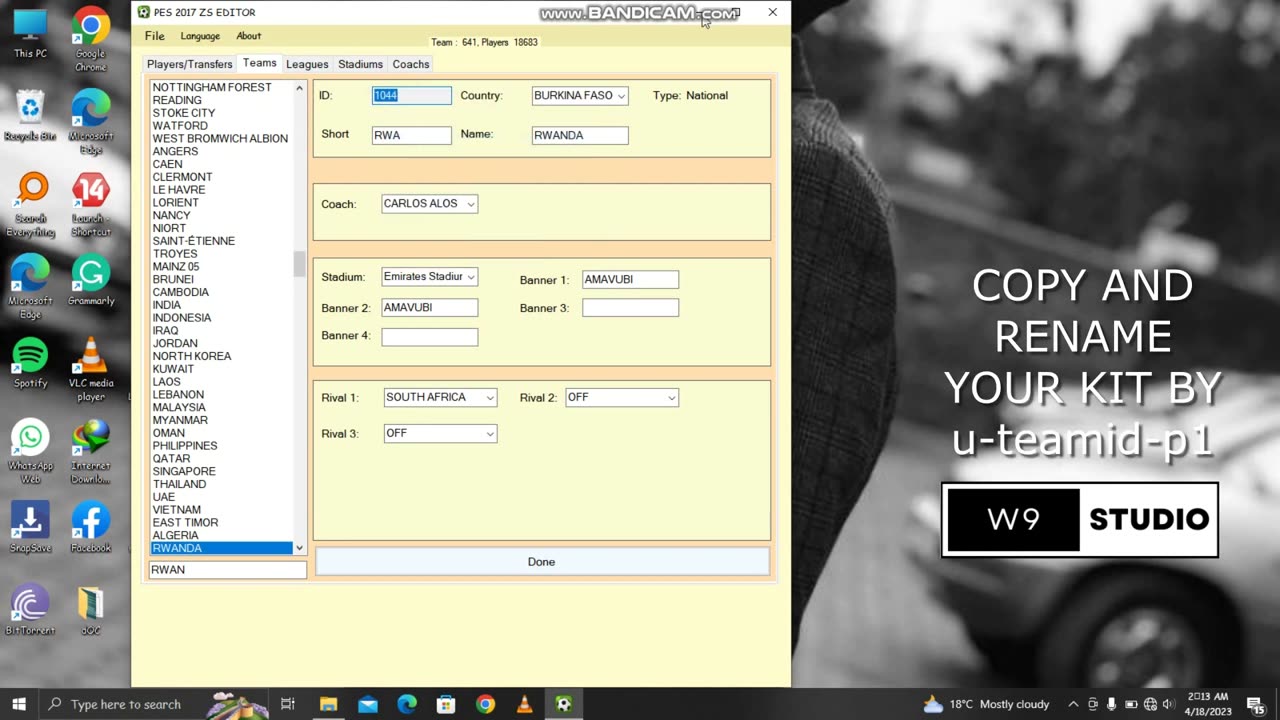Open VLC media player desktop icon

[x=90, y=369]
